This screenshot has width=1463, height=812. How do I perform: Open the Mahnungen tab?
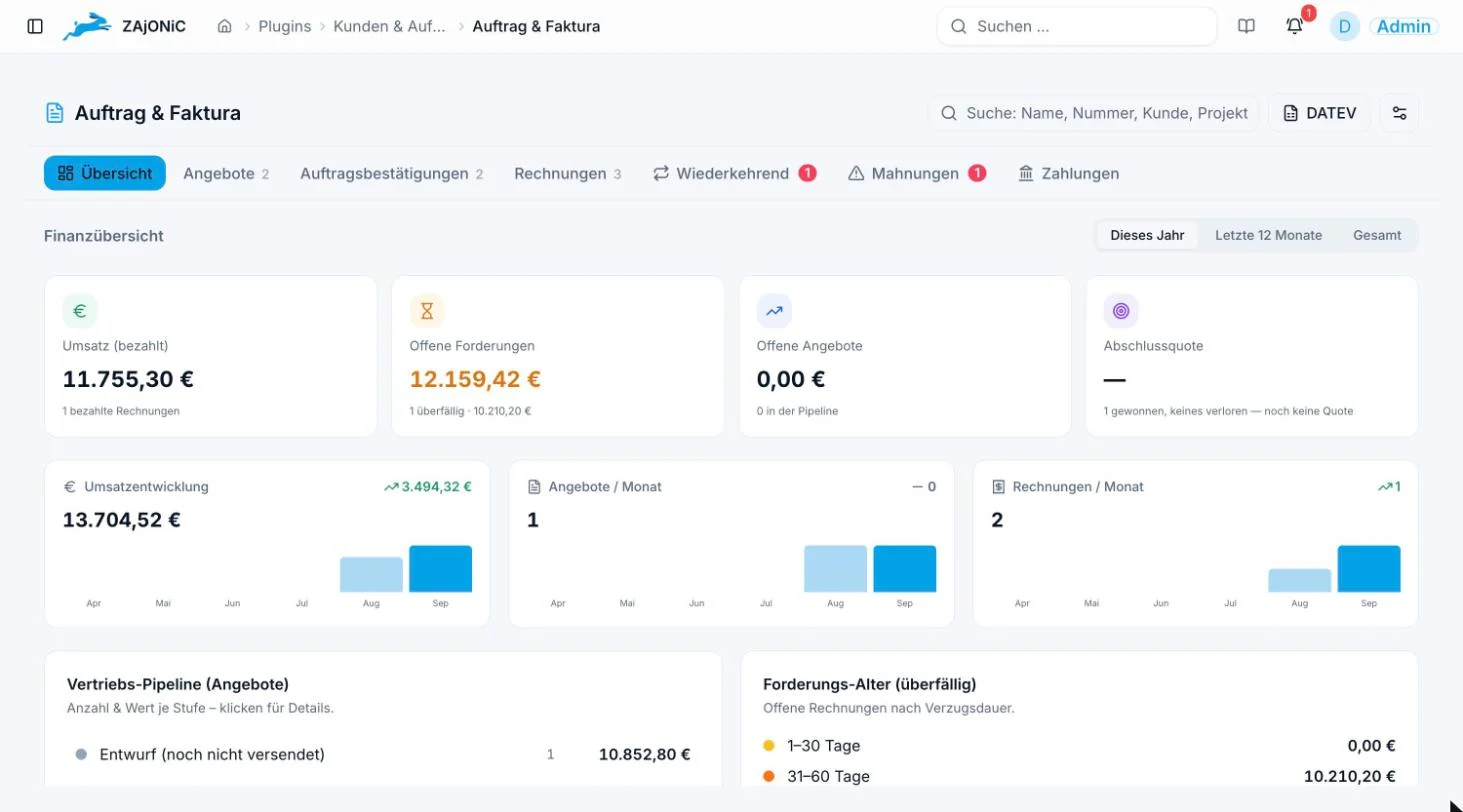[916, 173]
